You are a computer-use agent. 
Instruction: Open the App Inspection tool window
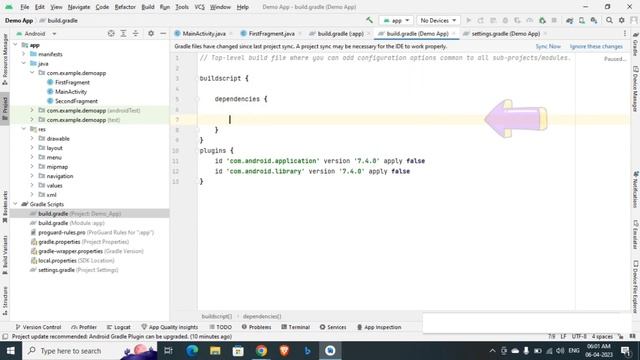[379, 327]
